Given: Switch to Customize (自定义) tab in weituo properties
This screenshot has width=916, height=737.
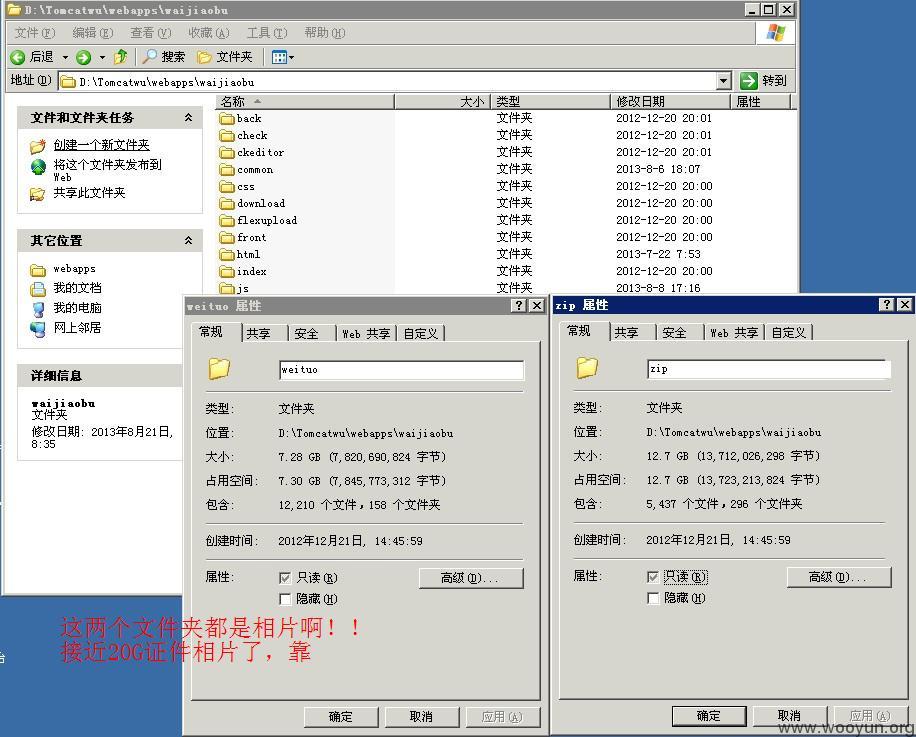Looking at the screenshot, I should click(x=421, y=333).
